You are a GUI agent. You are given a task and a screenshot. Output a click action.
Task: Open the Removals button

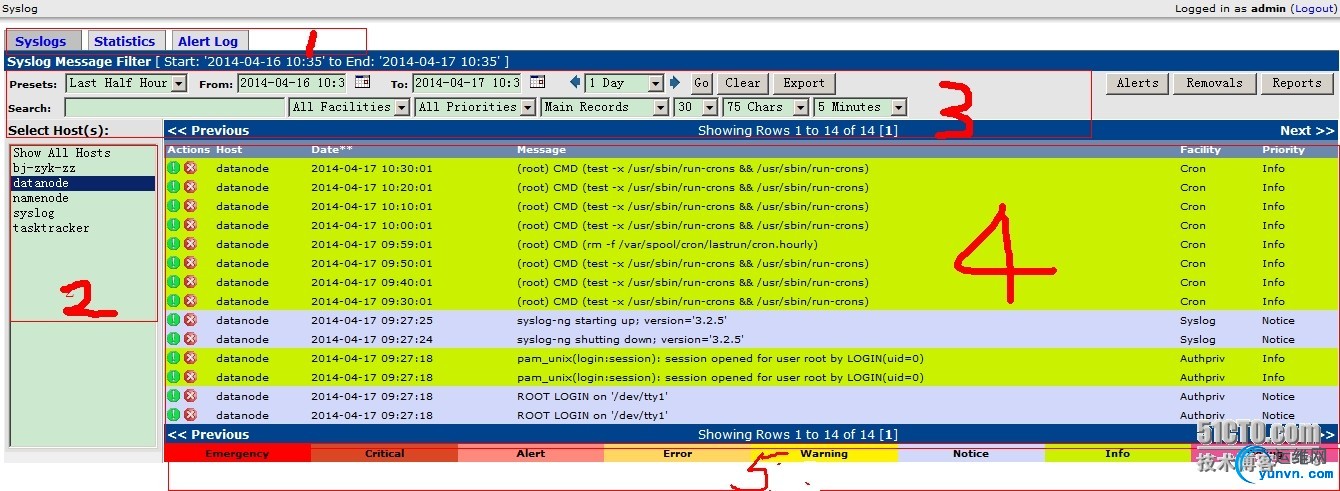[x=1214, y=83]
